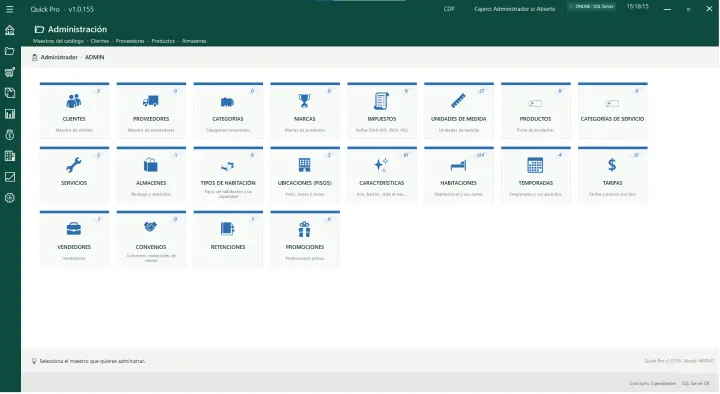Open the folder sidebar icon
The height and width of the screenshot is (394, 720).
pyautogui.click(x=10, y=51)
